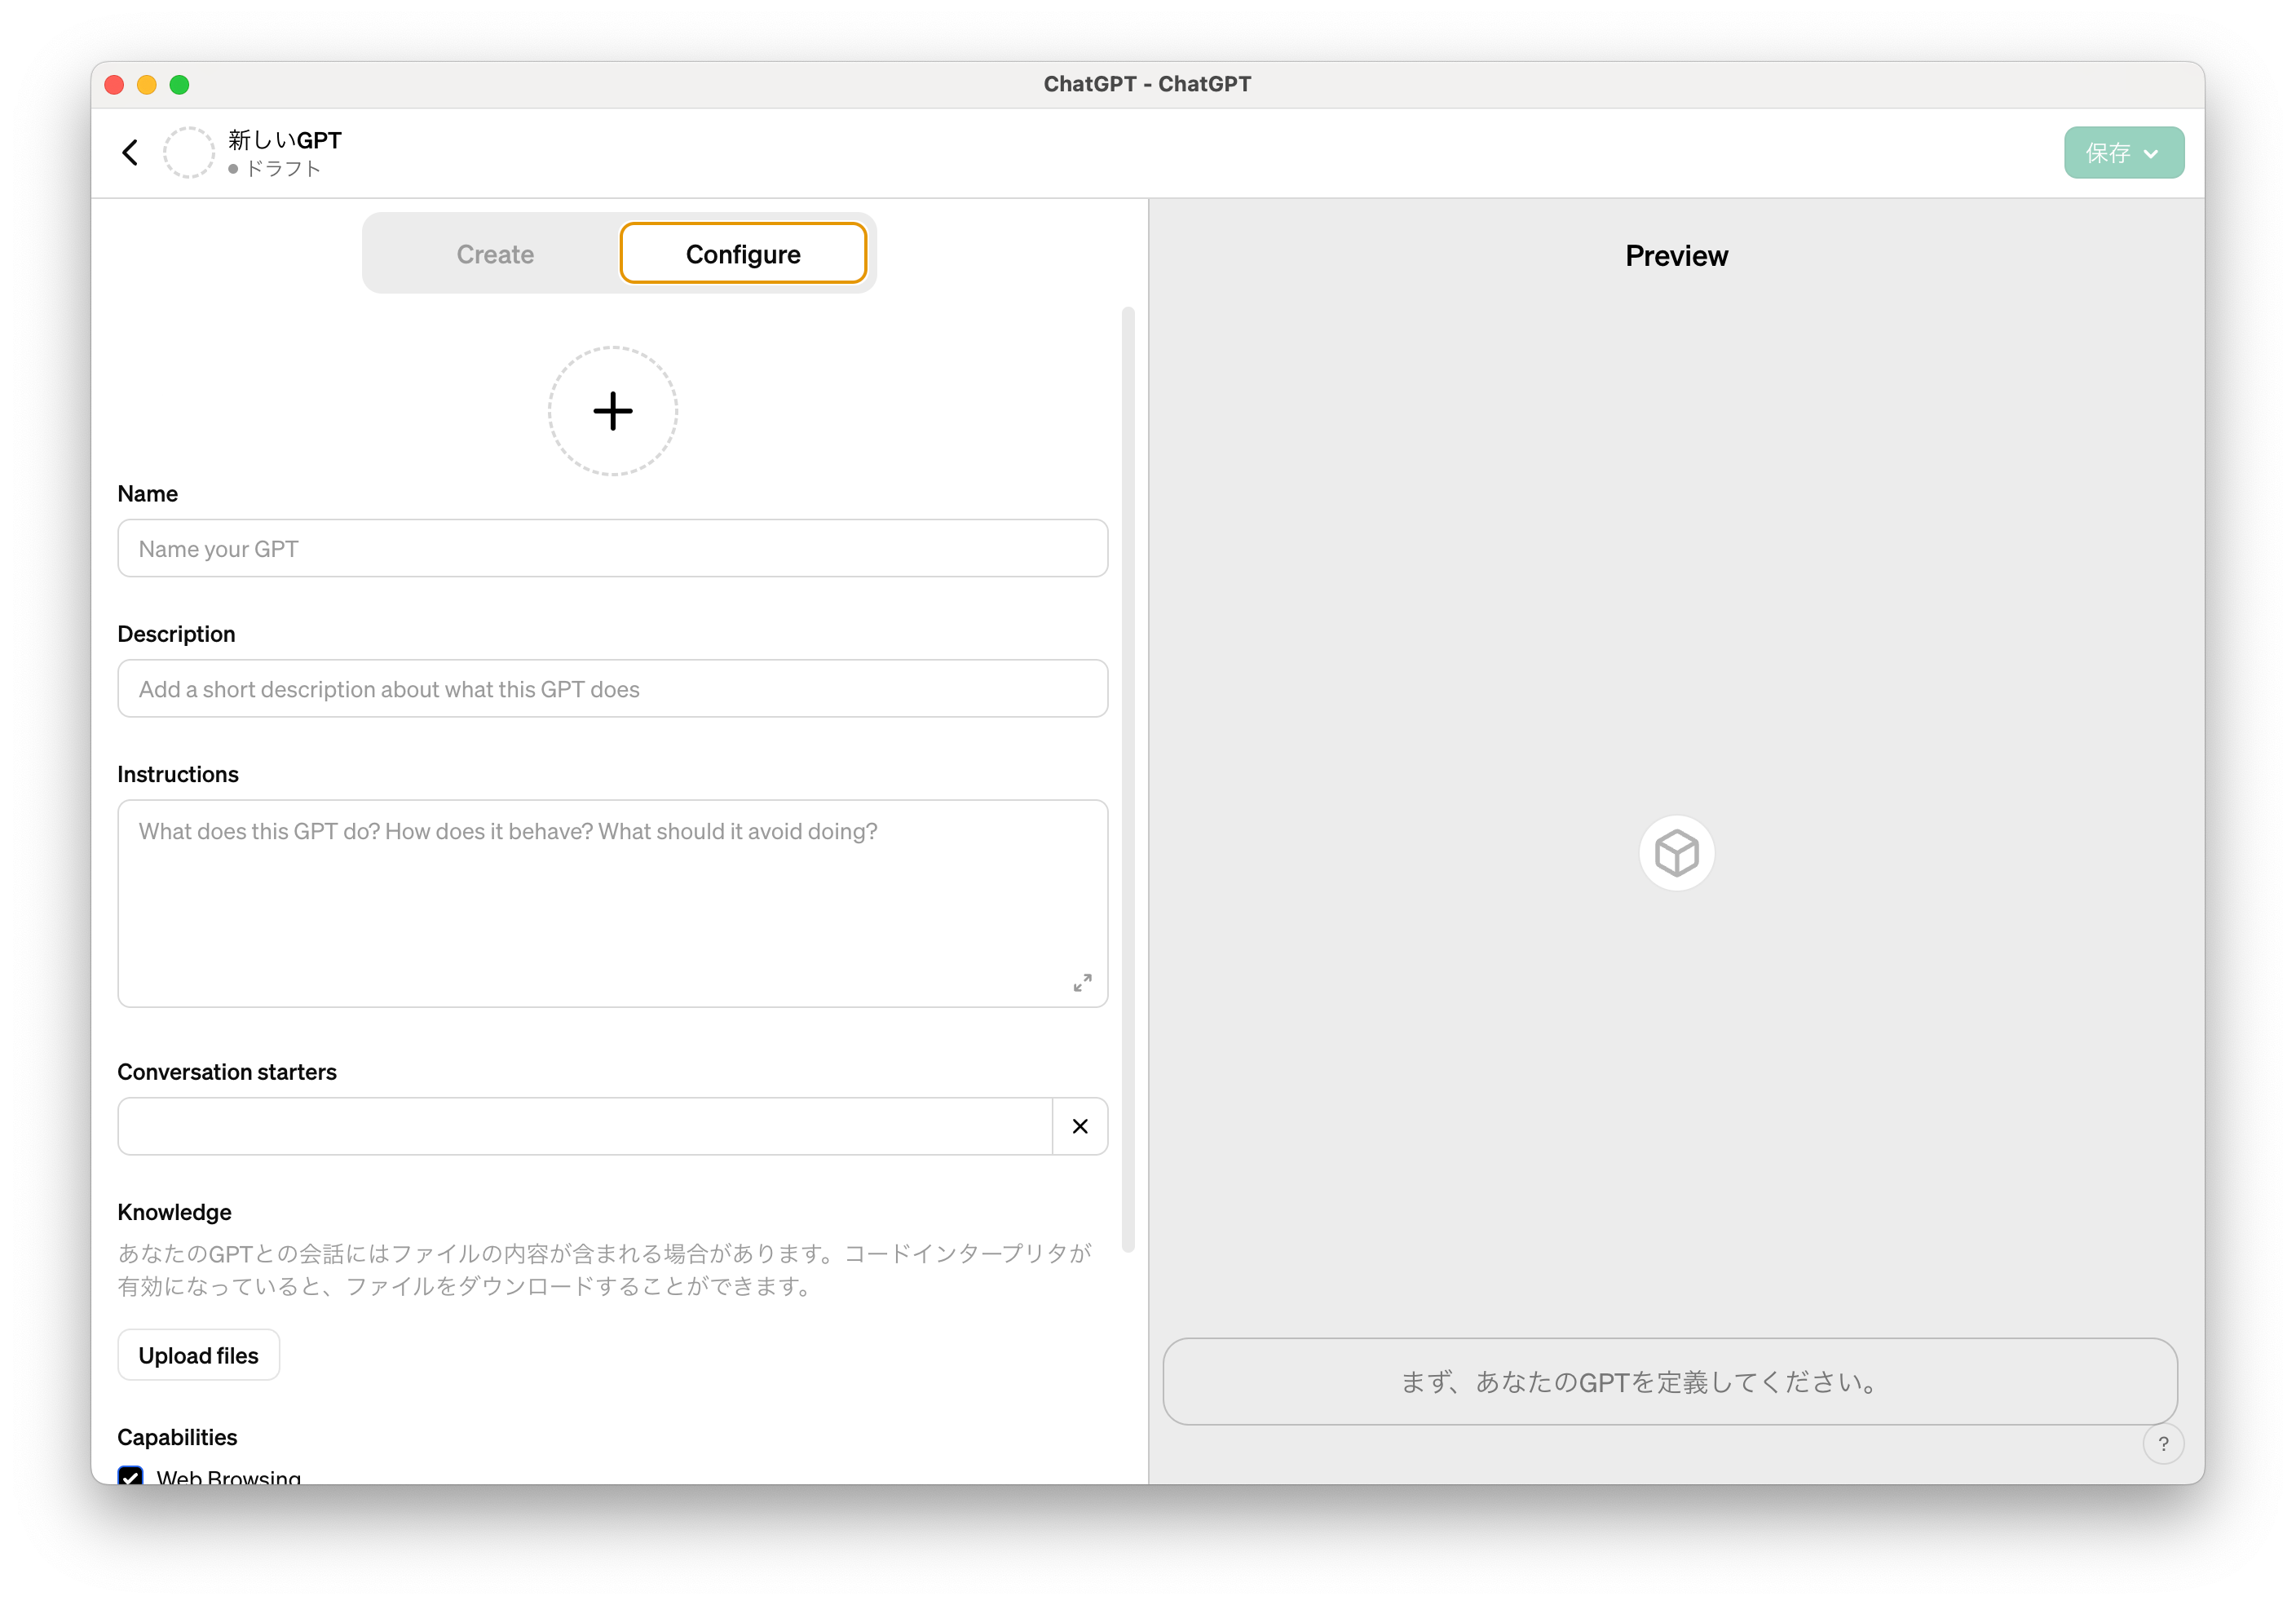Click the preview message box まず、あなたのGPTを定義してください
2296x1605 pixels.
(1670, 1382)
